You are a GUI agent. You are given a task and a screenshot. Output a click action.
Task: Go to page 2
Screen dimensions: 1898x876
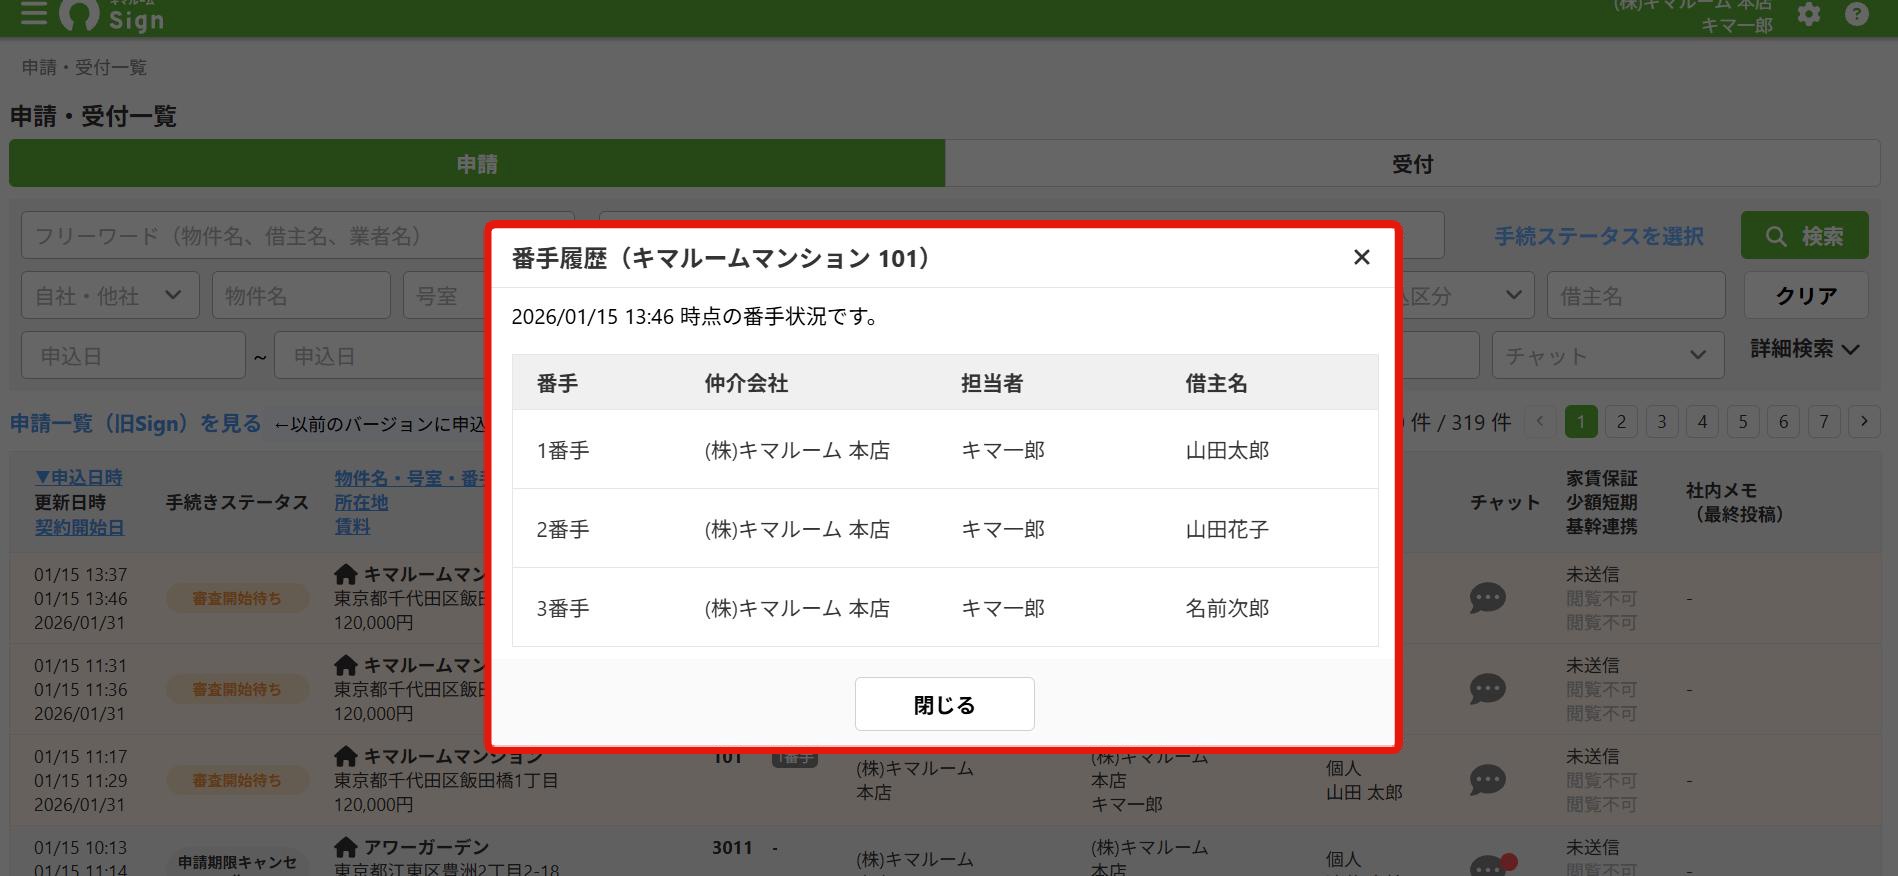click(x=1621, y=421)
